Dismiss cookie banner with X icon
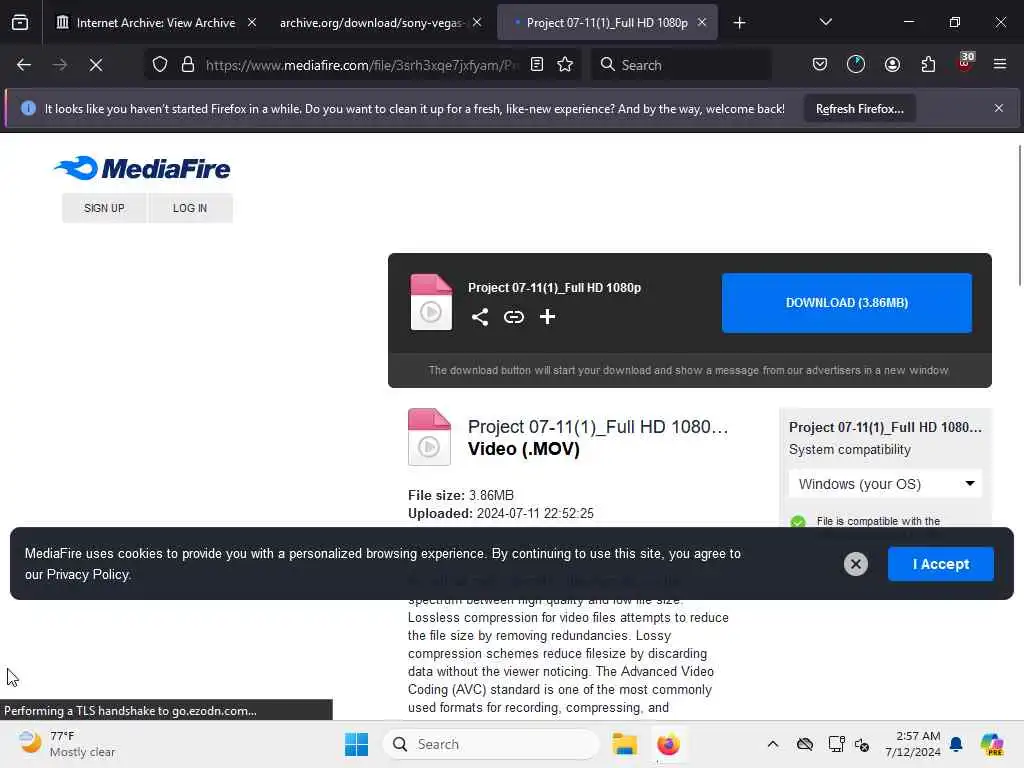Viewport: 1024px width, 768px height. tap(856, 564)
